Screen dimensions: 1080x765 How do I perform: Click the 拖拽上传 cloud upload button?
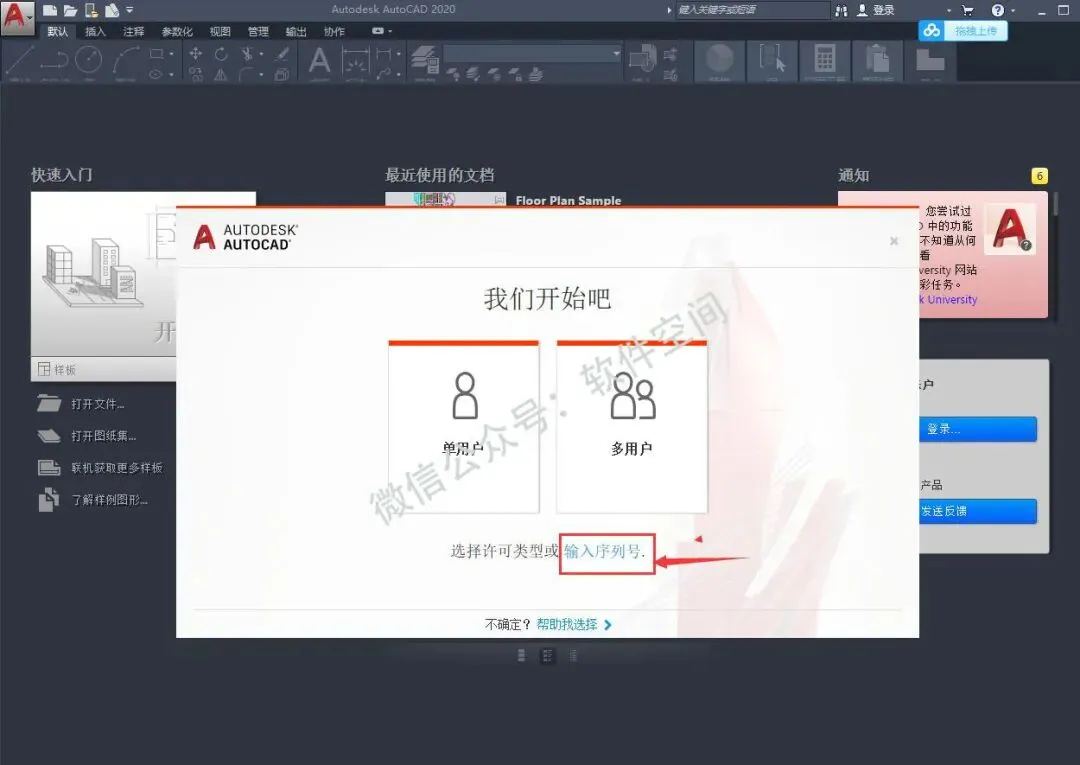(x=963, y=31)
